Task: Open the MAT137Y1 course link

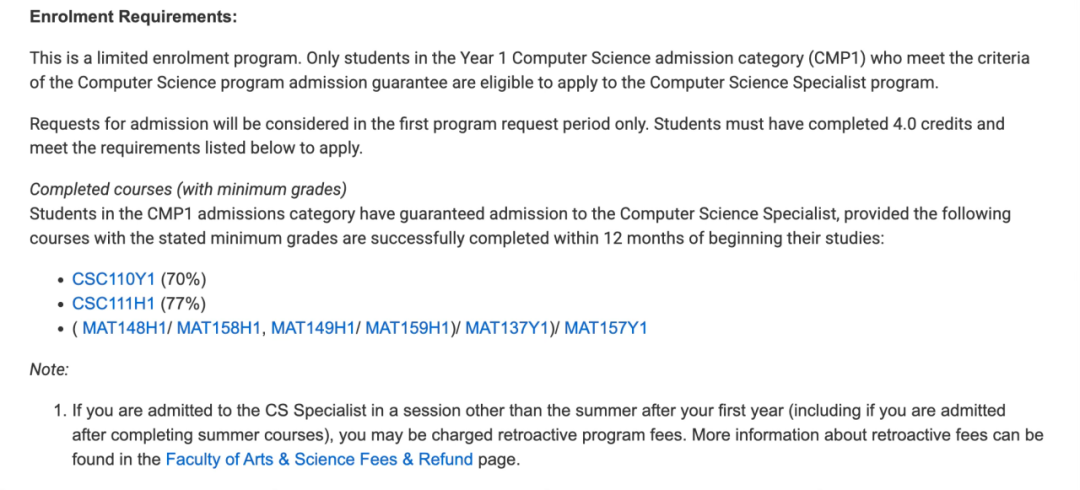Action: pyautogui.click(x=507, y=329)
